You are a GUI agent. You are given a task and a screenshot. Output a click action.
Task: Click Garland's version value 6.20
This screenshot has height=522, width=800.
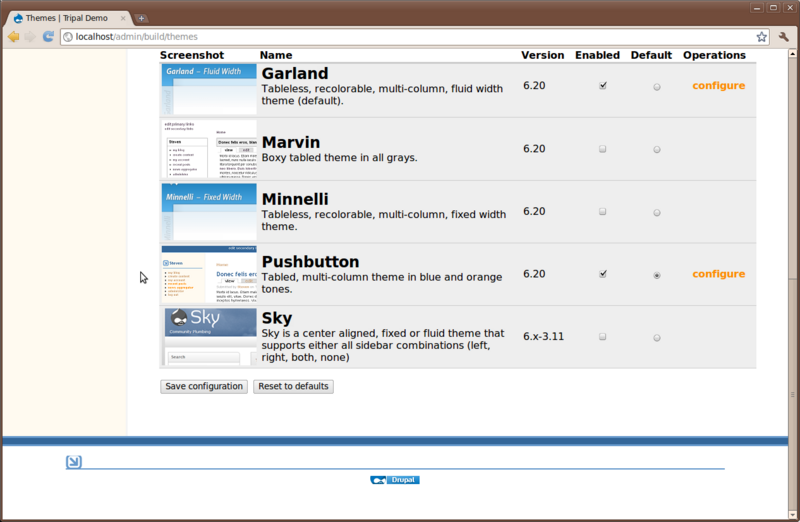point(534,86)
